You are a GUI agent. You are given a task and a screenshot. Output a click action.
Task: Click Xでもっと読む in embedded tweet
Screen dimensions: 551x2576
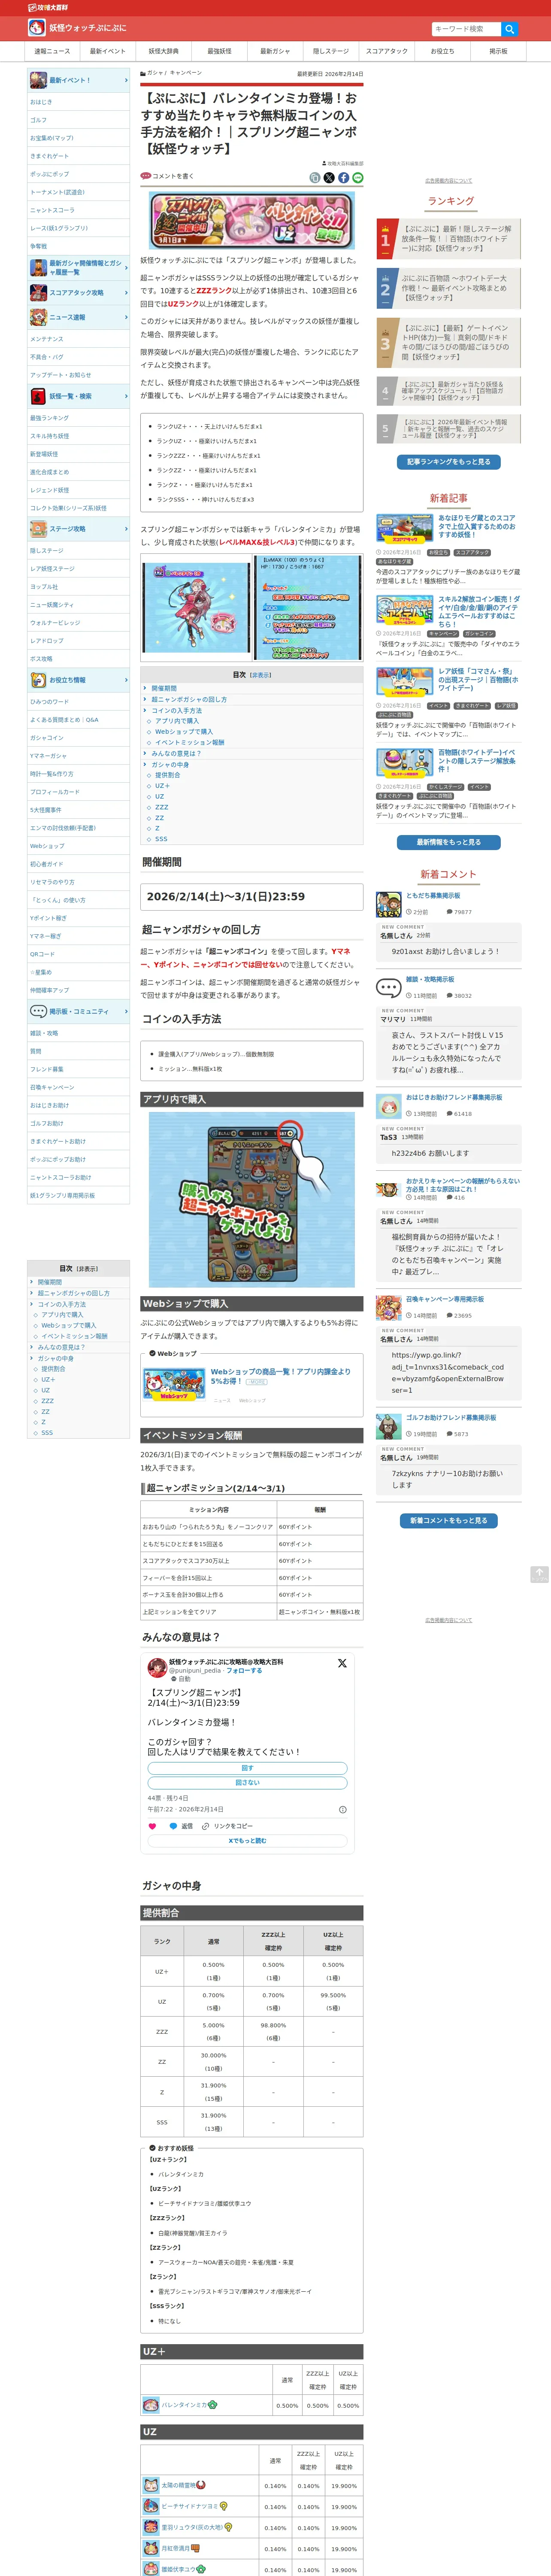click(x=247, y=1840)
